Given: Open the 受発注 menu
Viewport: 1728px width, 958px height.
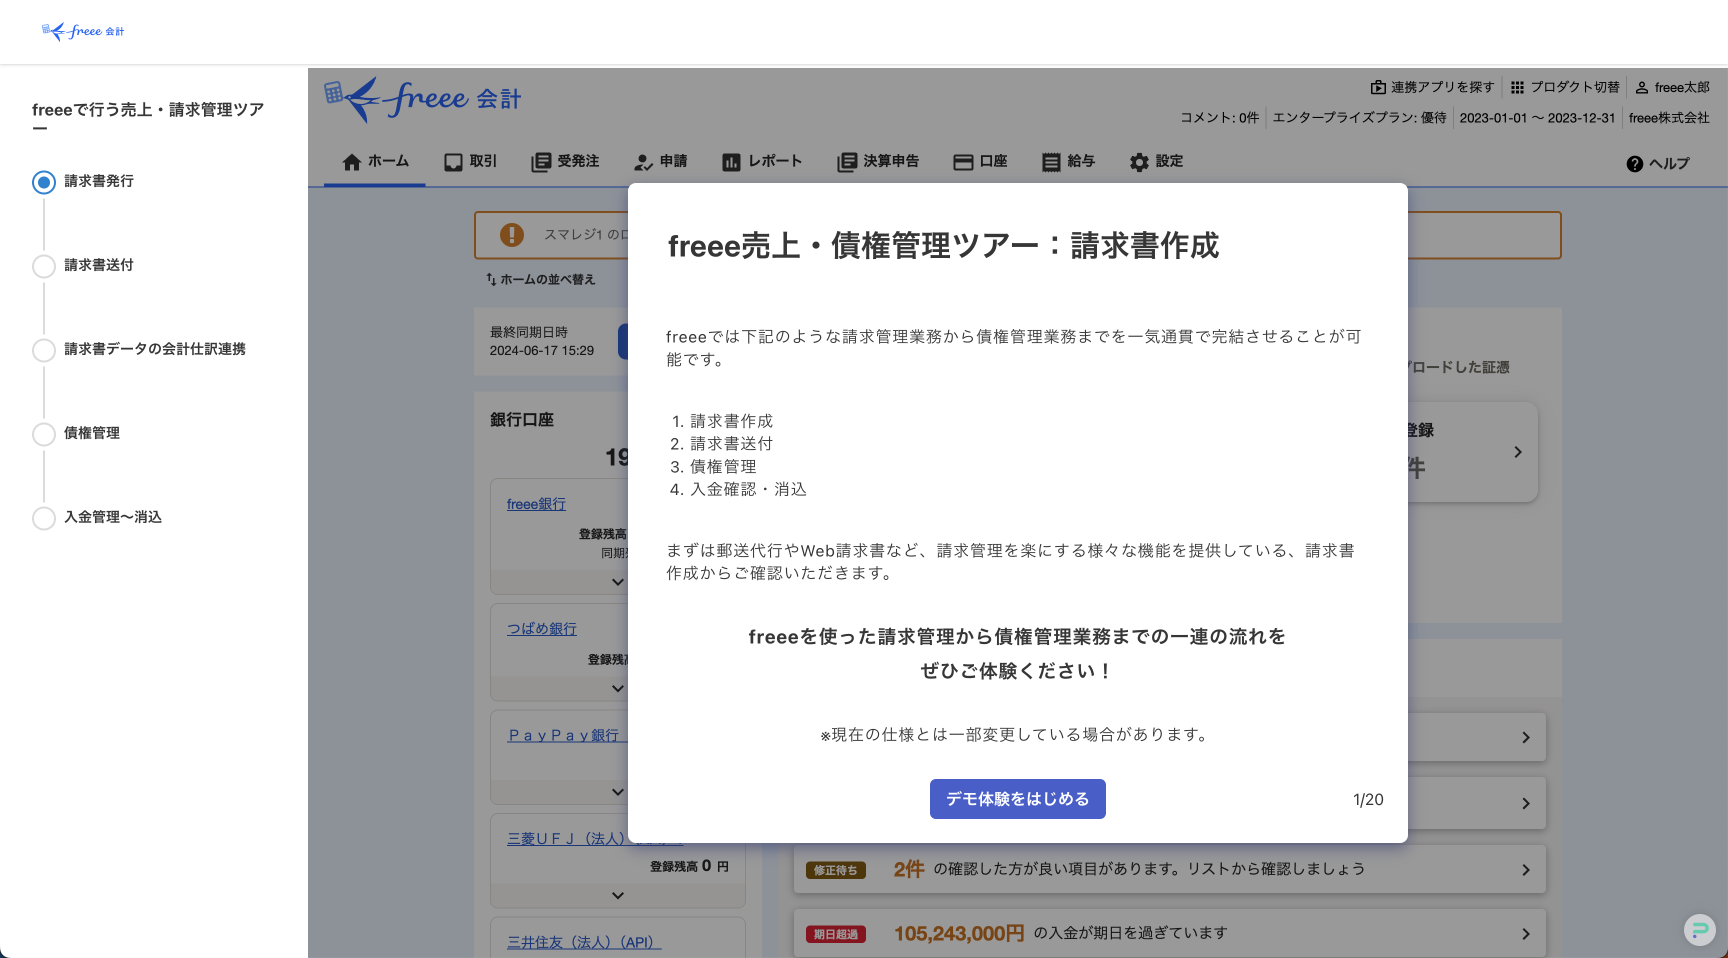Looking at the screenshot, I should (x=565, y=162).
